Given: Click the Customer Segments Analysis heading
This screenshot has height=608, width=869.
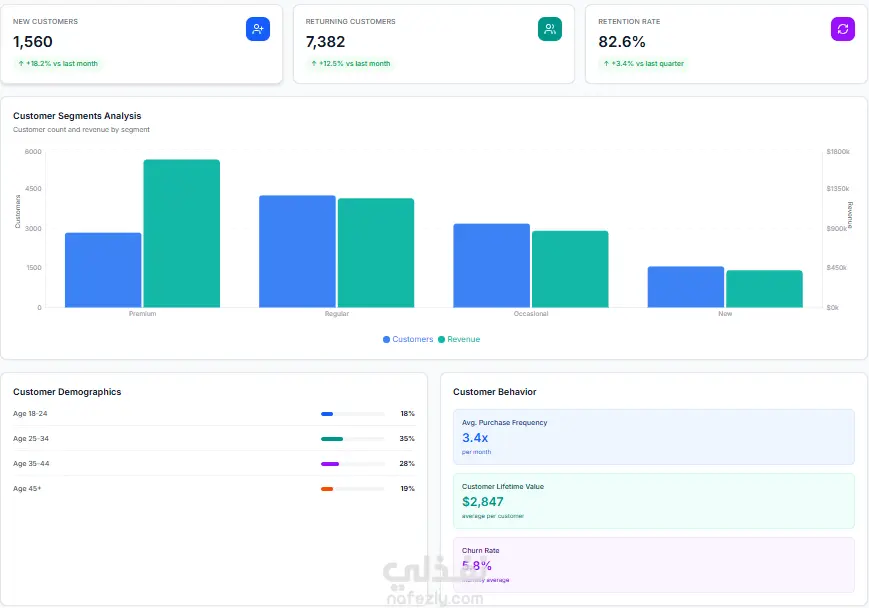Looking at the screenshot, I should point(77,116).
